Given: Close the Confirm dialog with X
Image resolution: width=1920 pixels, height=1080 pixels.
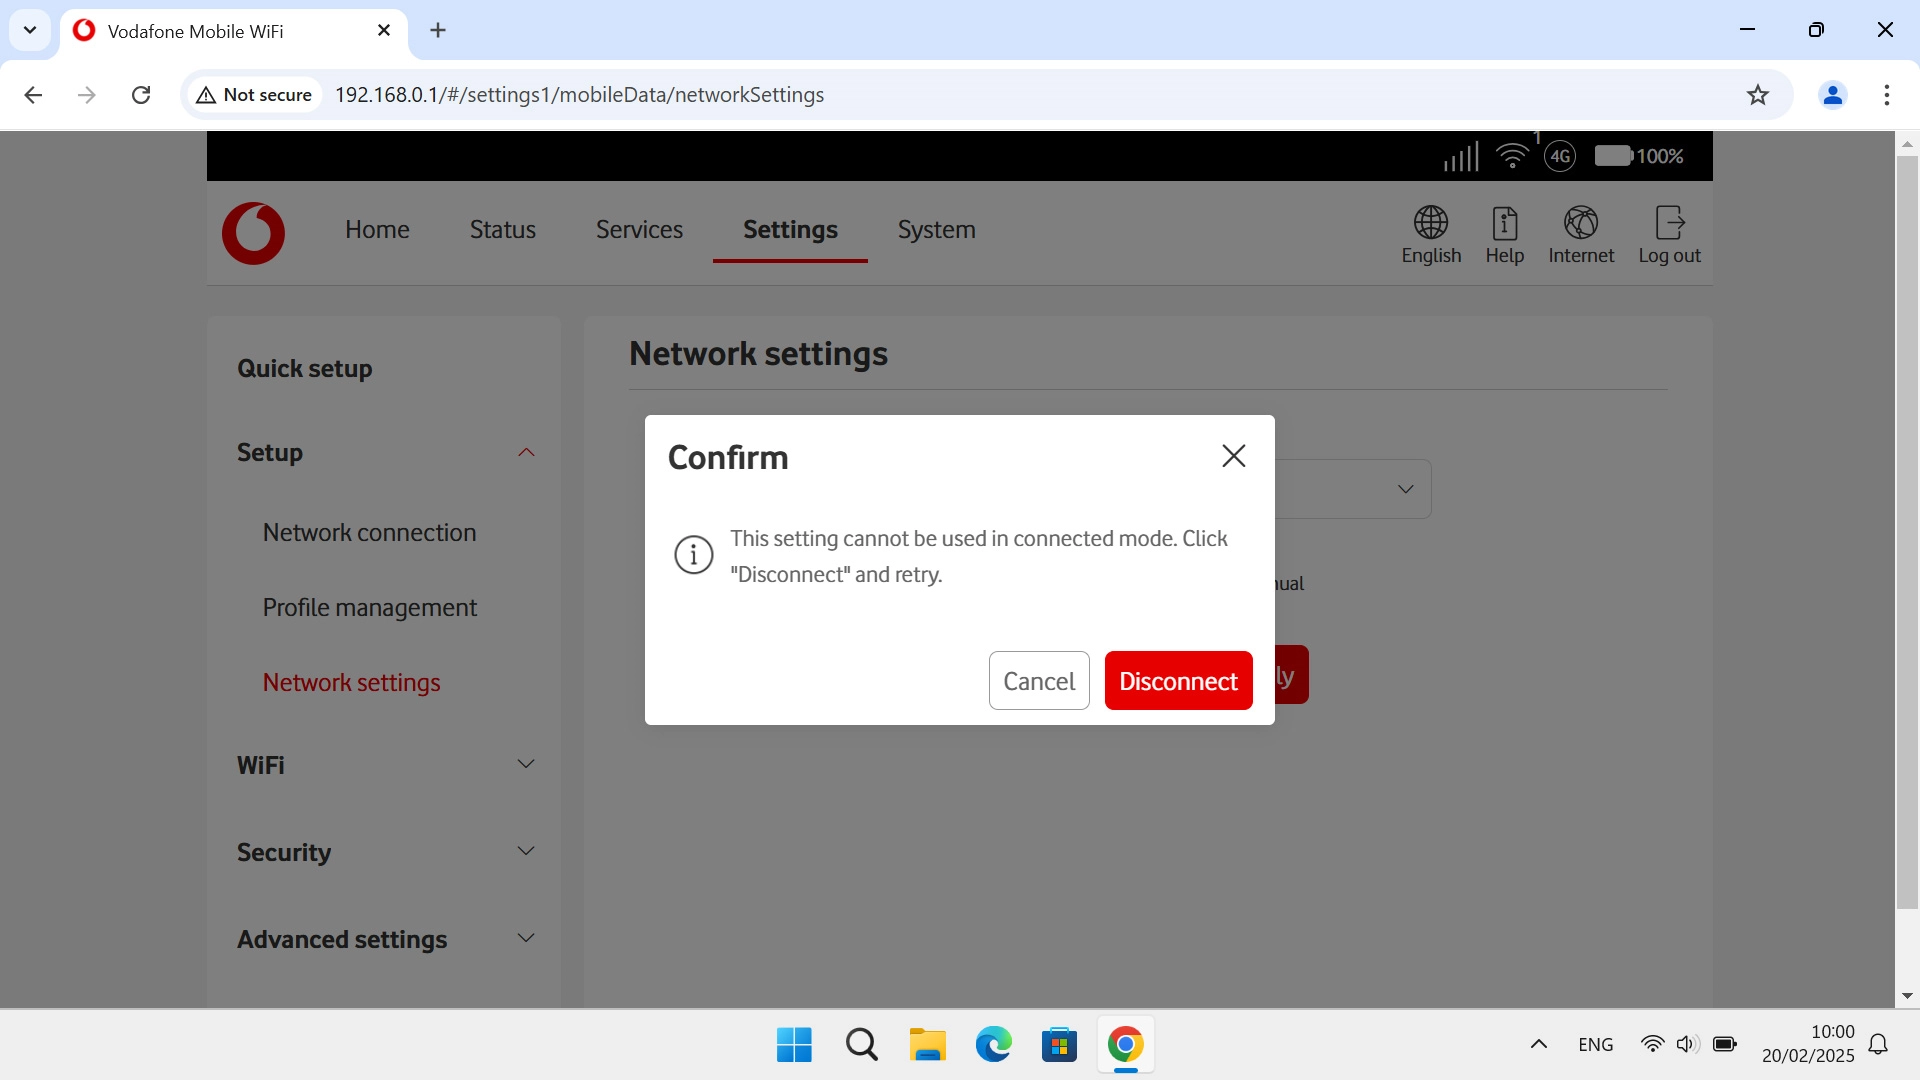Looking at the screenshot, I should coord(1233,456).
